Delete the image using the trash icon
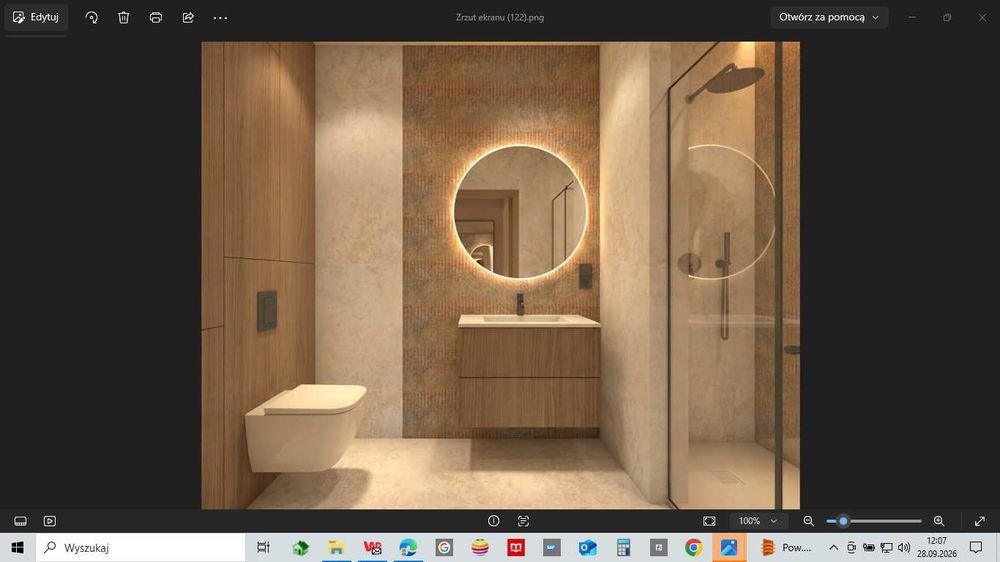This screenshot has height=562, width=1000. click(124, 18)
